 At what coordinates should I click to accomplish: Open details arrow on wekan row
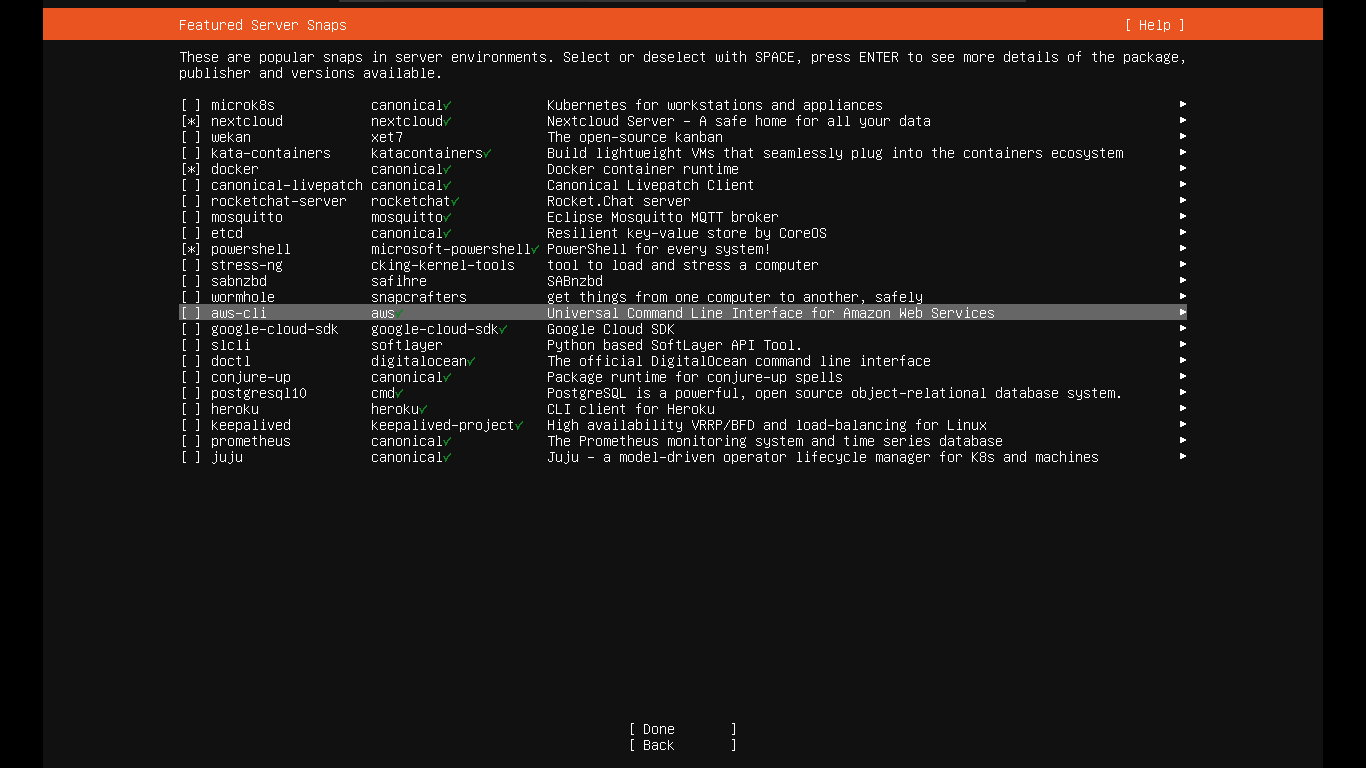point(1183,136)
